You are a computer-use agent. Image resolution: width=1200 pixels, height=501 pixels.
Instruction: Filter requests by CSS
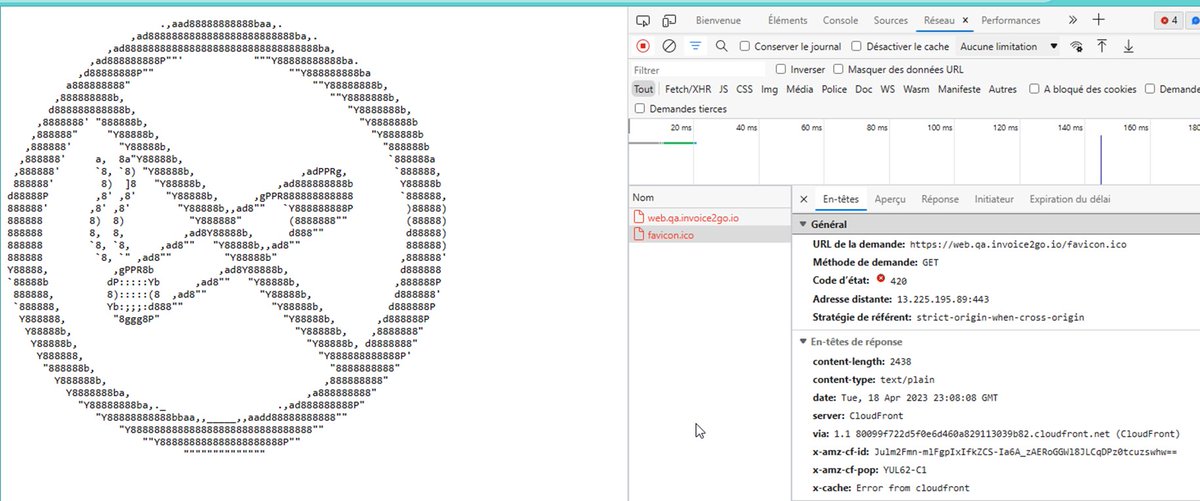(x=744, y=89)
